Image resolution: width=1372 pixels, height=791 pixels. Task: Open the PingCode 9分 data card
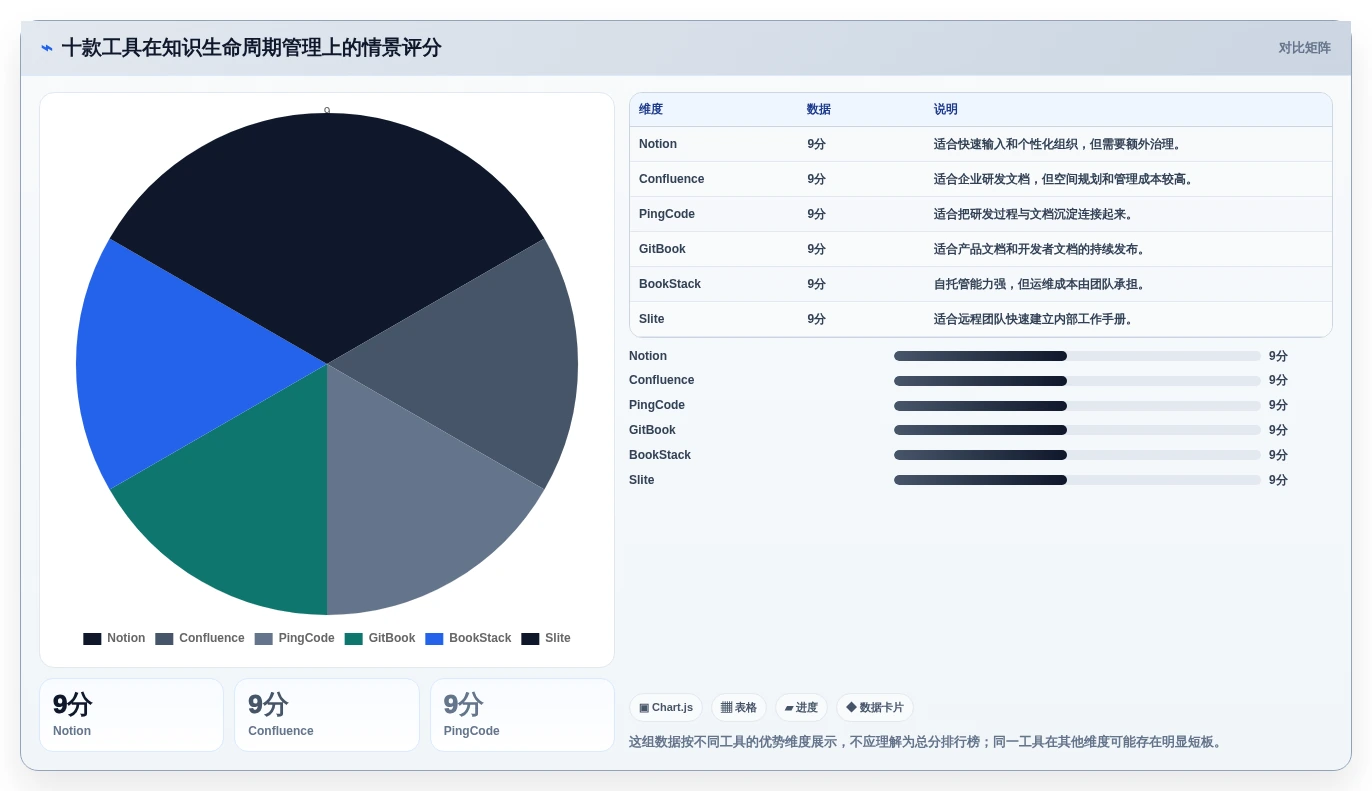[522, 715]
